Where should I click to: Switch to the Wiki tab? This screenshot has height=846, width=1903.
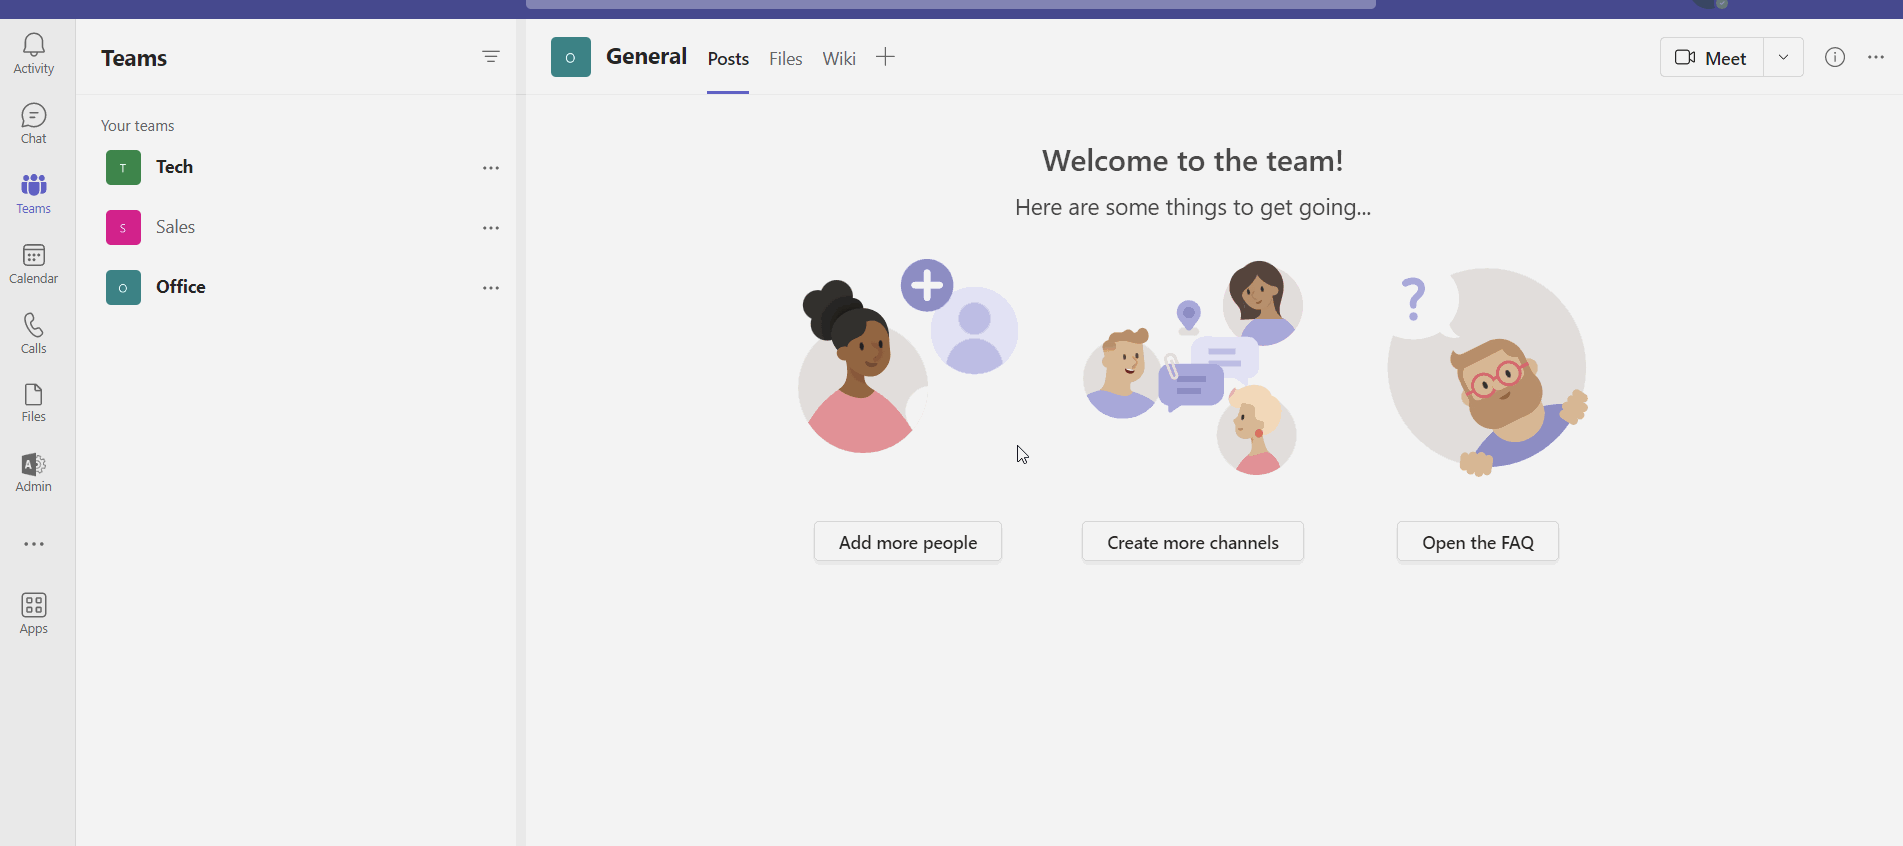click(839, 59)
